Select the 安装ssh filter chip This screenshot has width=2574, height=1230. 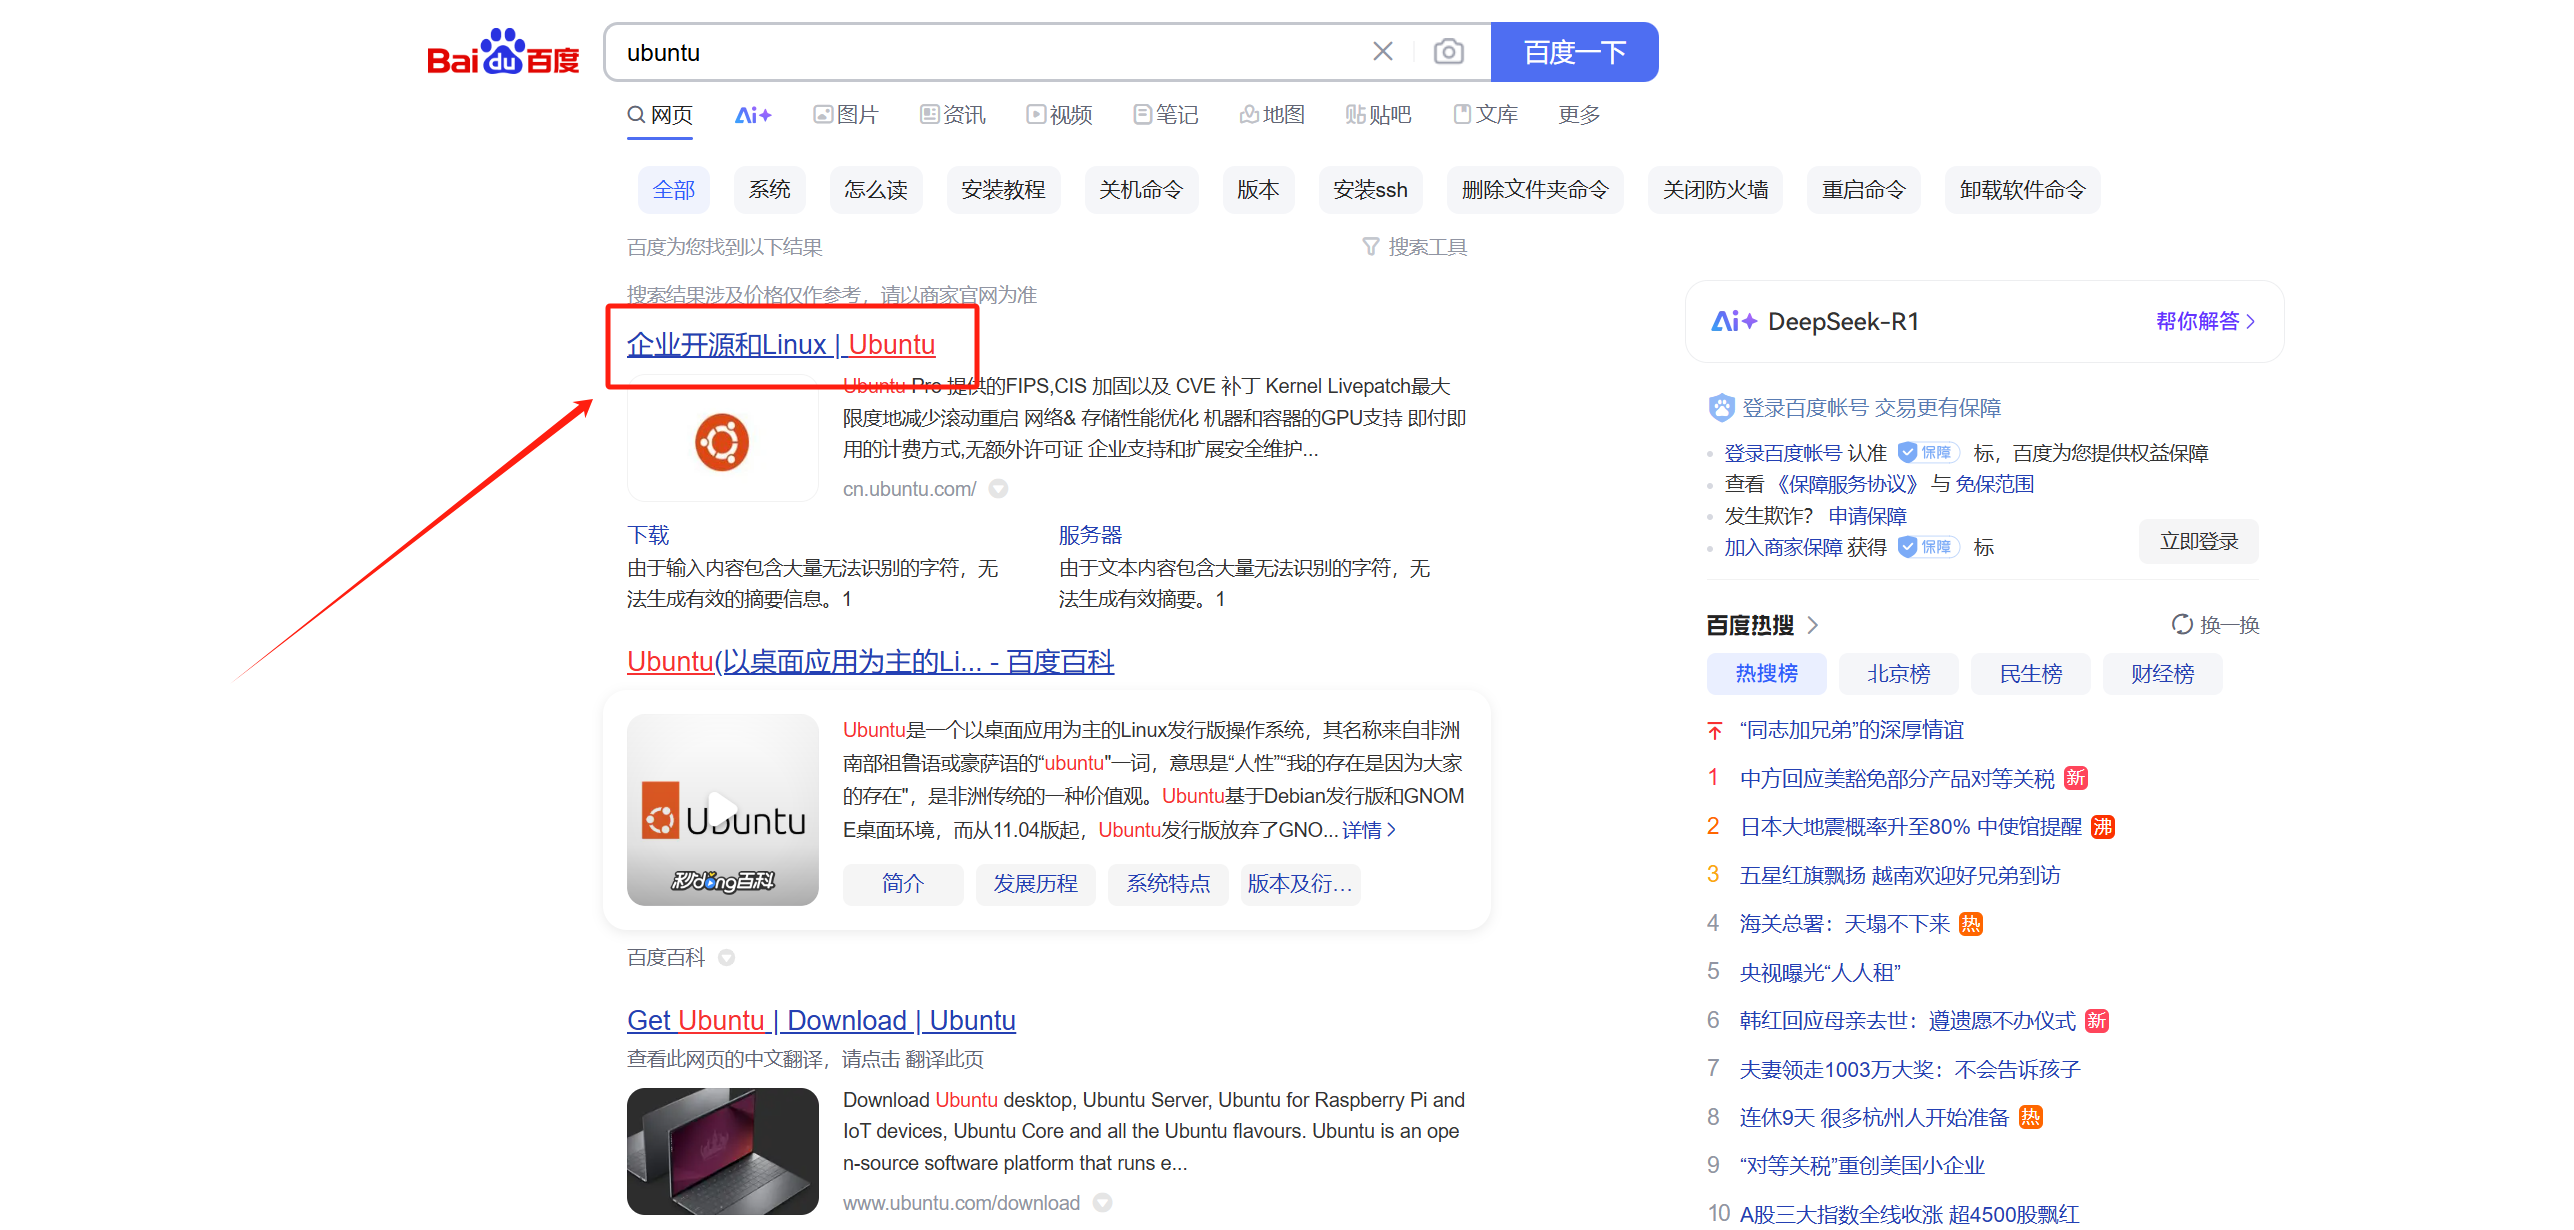click(1370, 190)
